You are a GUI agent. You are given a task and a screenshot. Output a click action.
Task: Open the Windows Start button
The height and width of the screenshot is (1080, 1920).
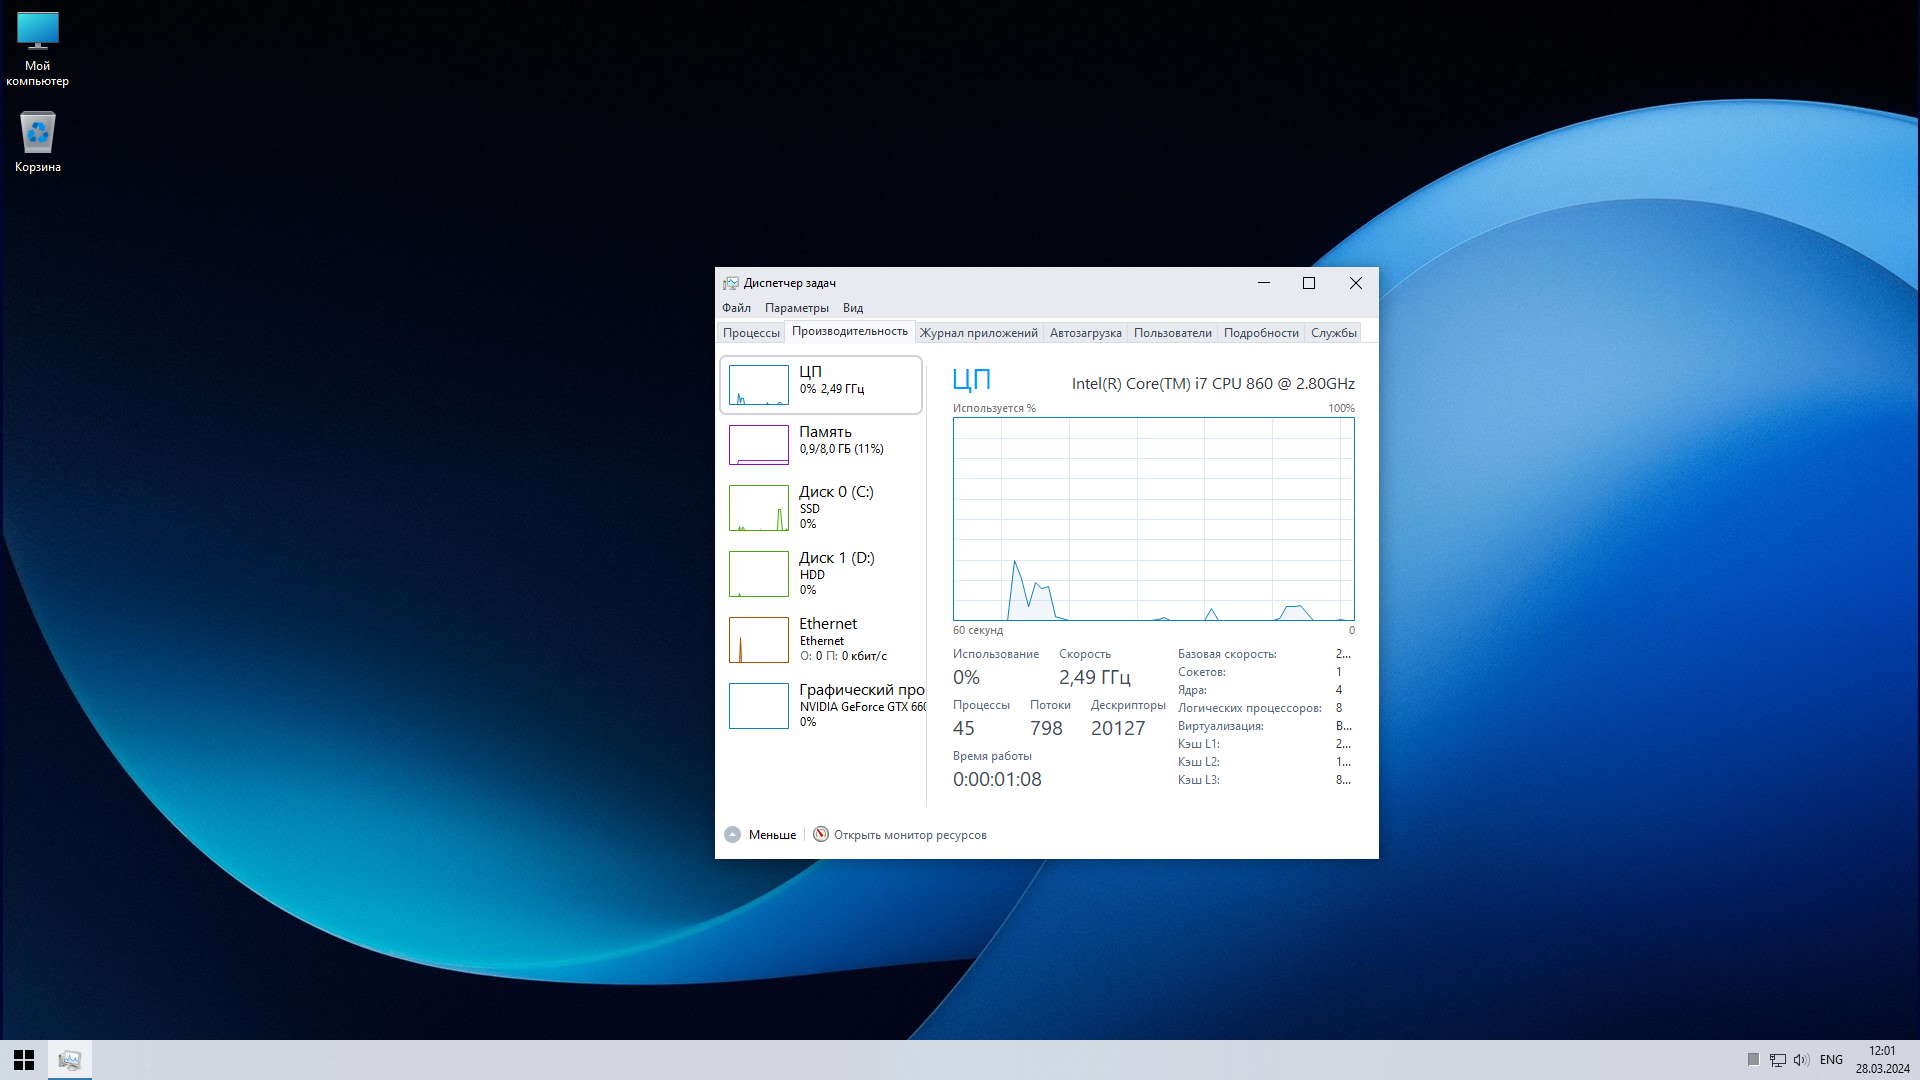[x=24, y=1060]
